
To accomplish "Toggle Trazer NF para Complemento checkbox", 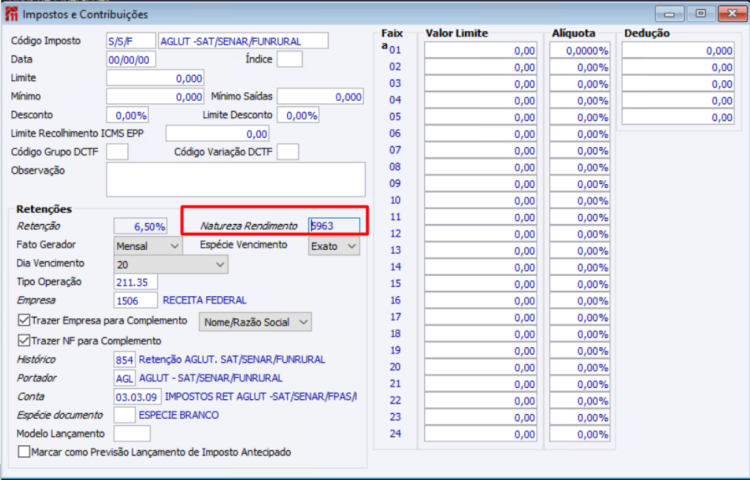I will point(23,340).
